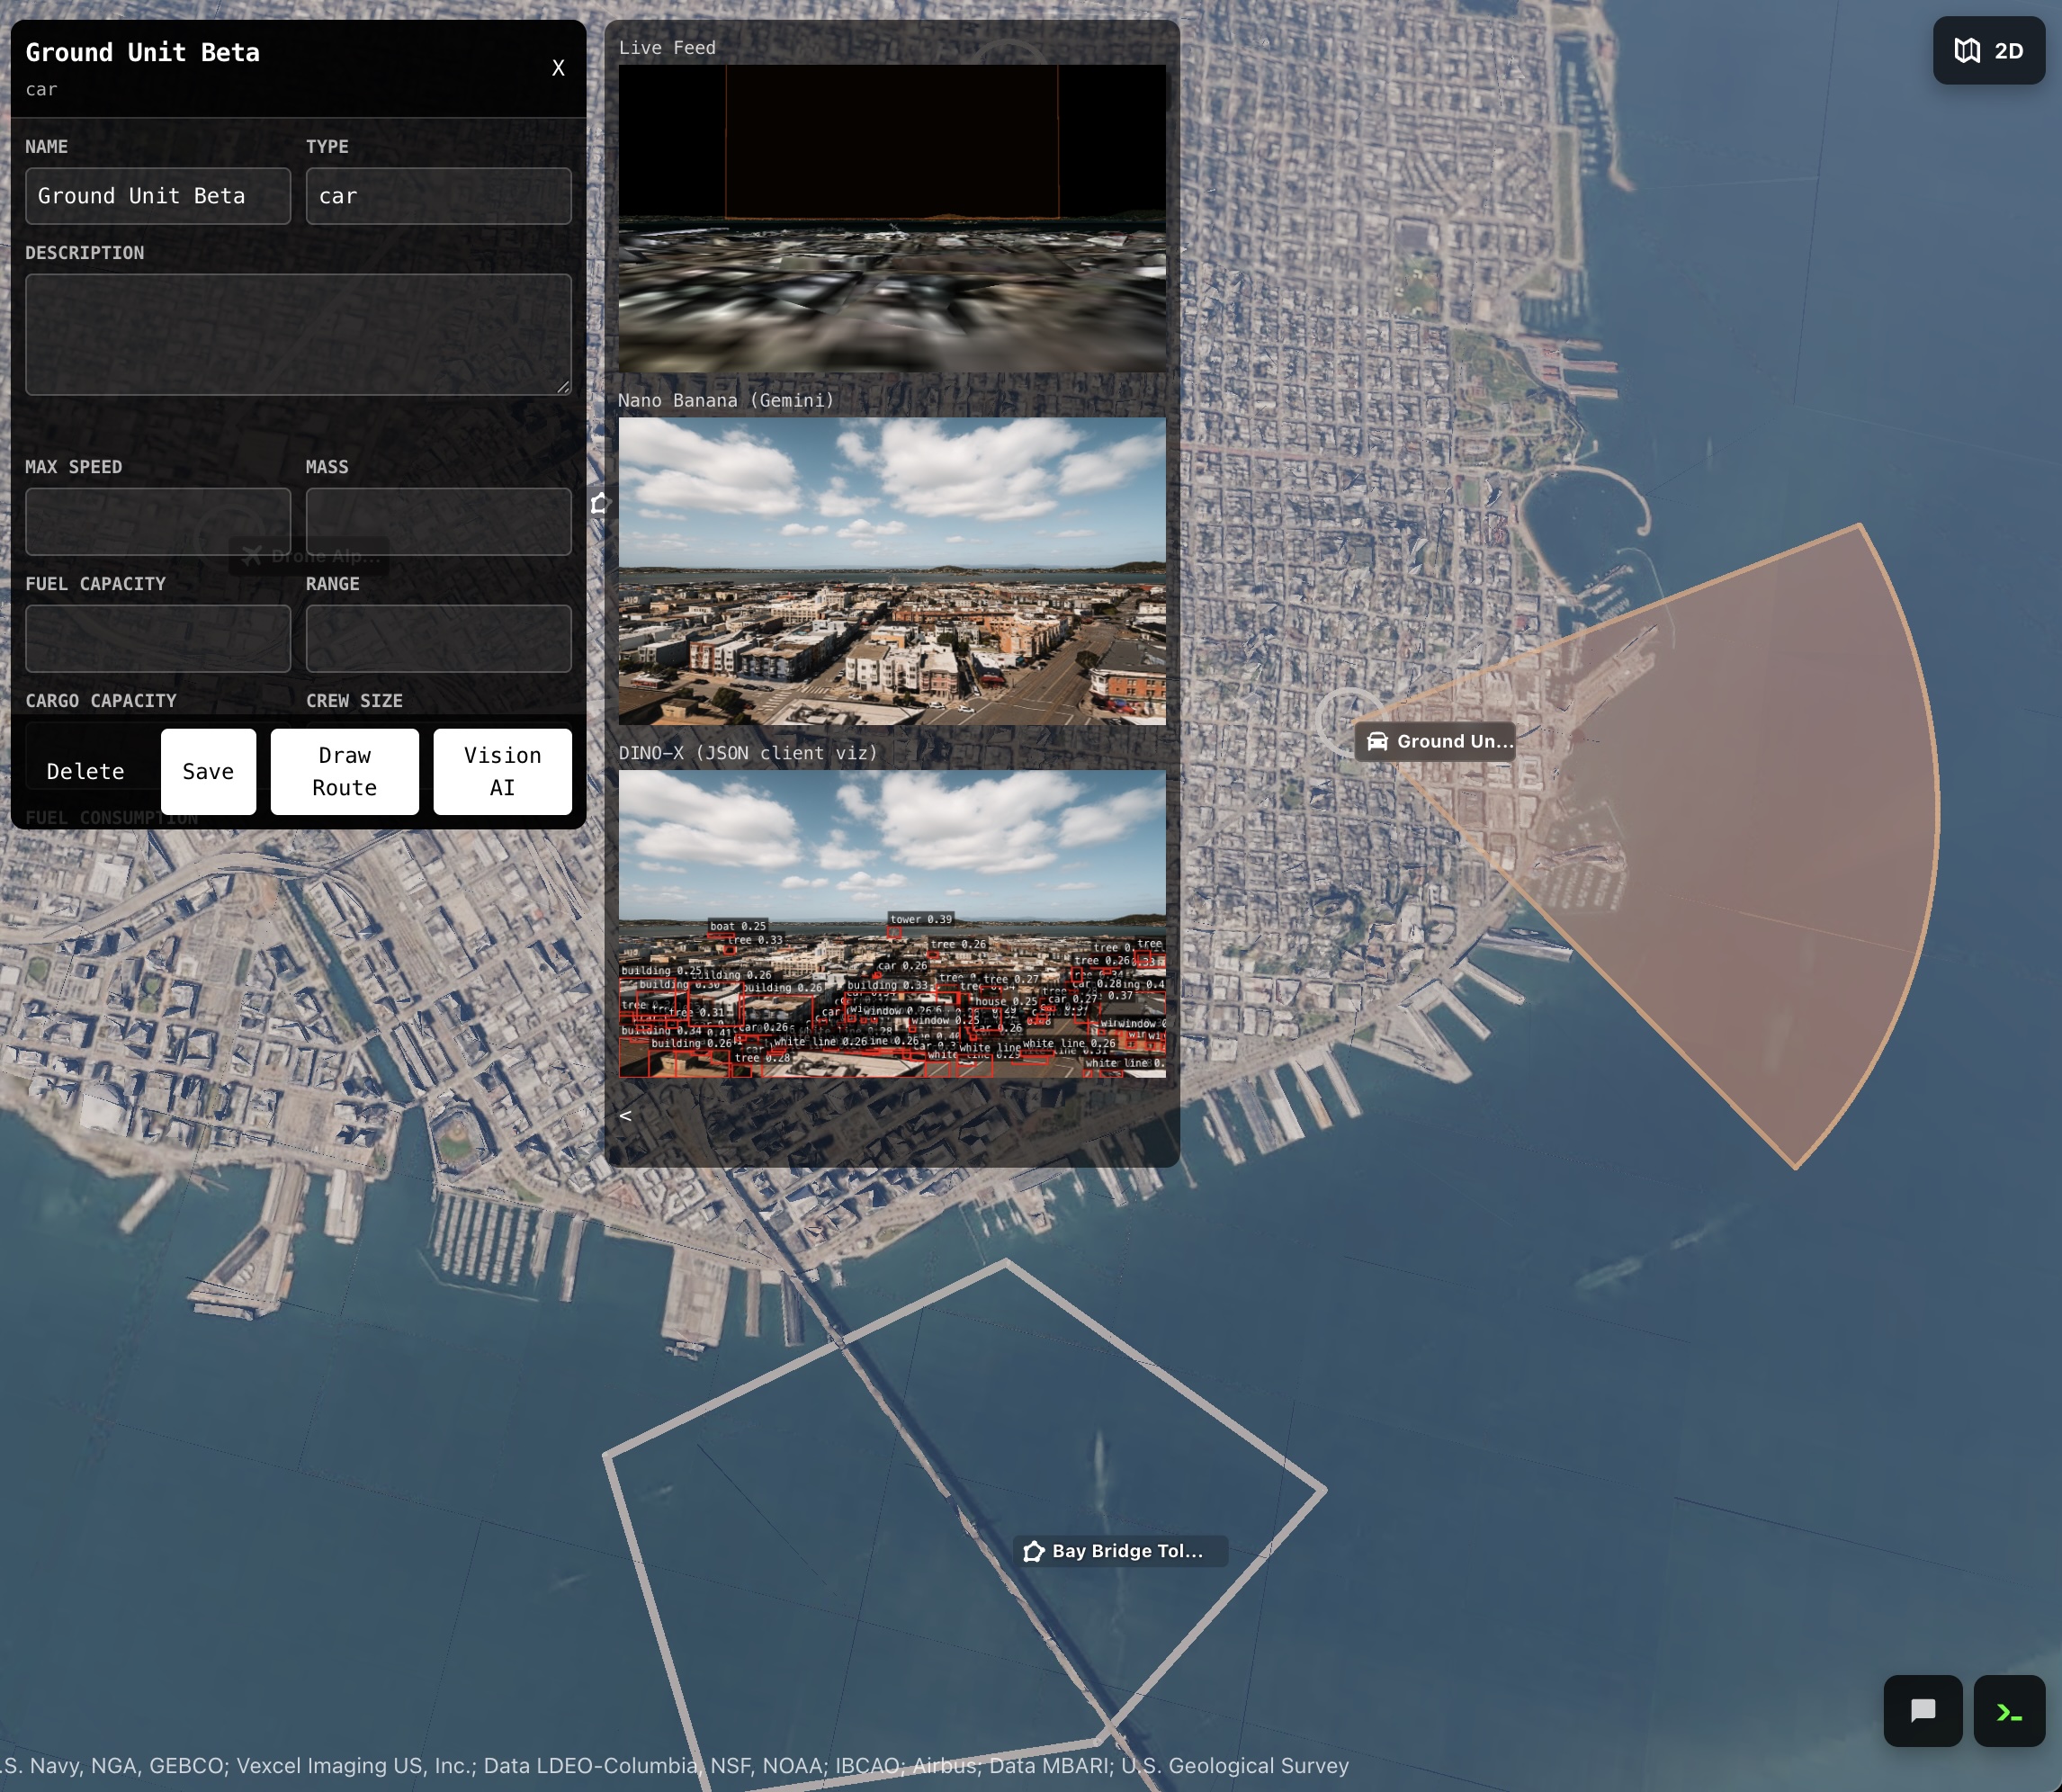
Task: Click the Name input field
Action: coord(158,196)
